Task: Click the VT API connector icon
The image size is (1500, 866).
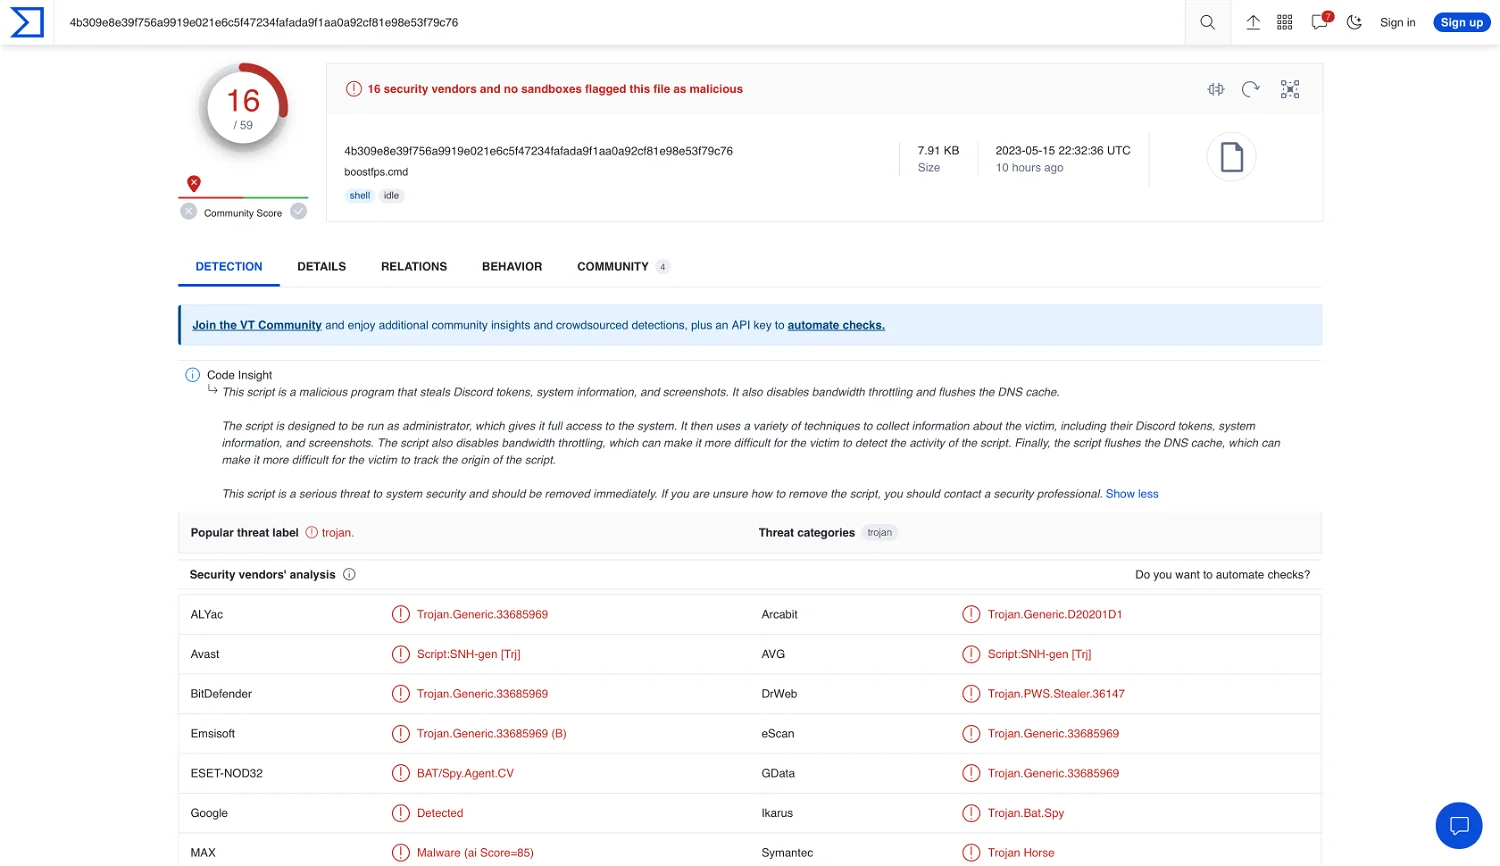Action: 1215,89
